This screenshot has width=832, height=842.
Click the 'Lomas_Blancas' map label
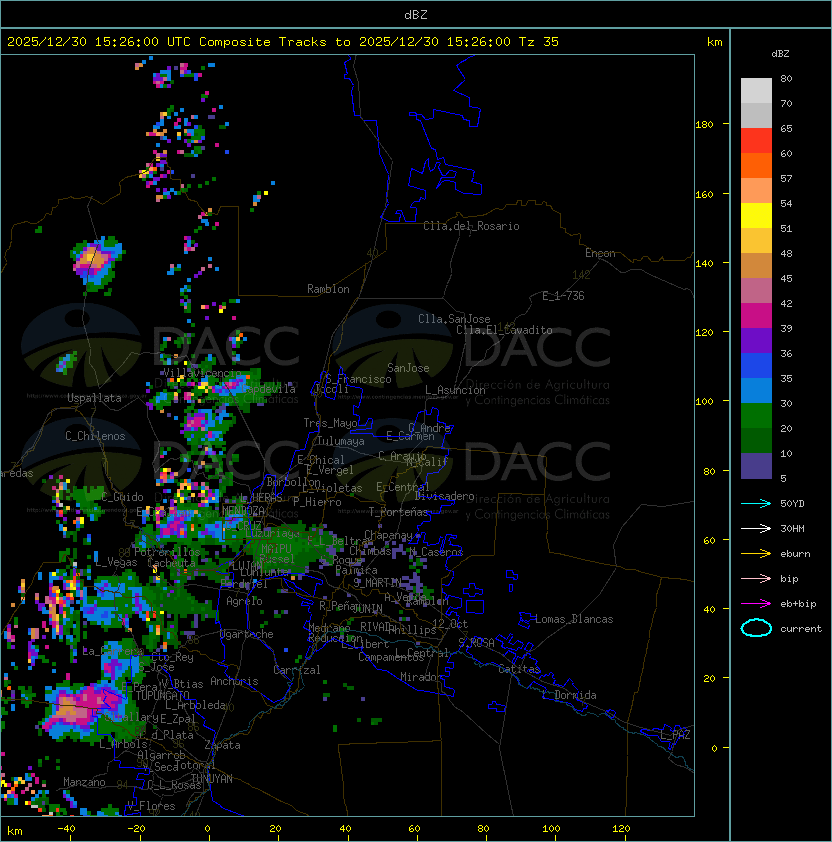tap(574, 619)
